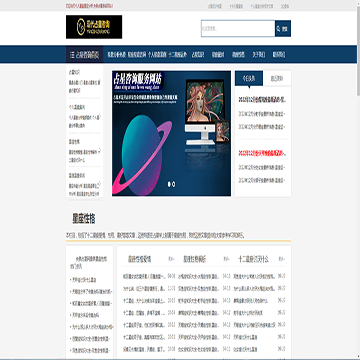Expand the 星座性格 sidebar section arrow
Image resolution: width=360 pixels, height=360 pixels.
100,151
